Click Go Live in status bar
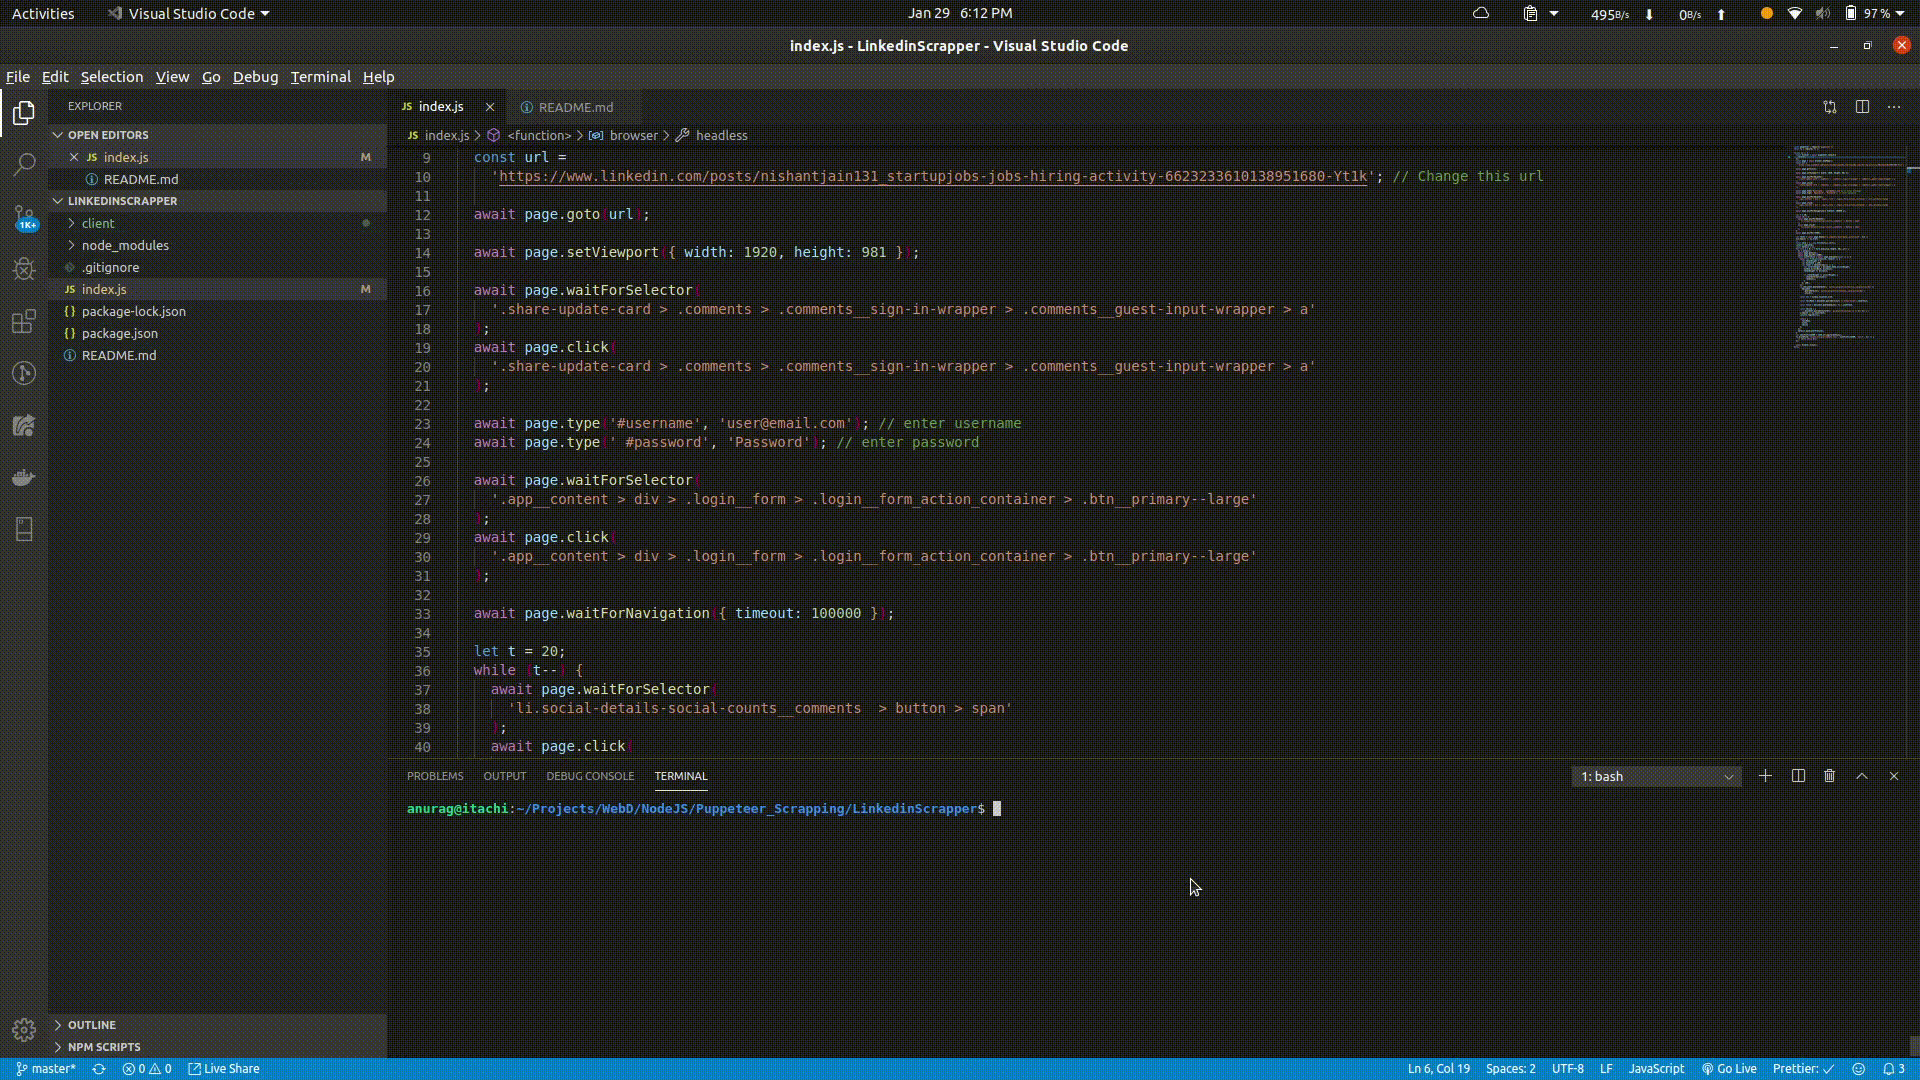1920x1080 pixels. point(1730,1069)
